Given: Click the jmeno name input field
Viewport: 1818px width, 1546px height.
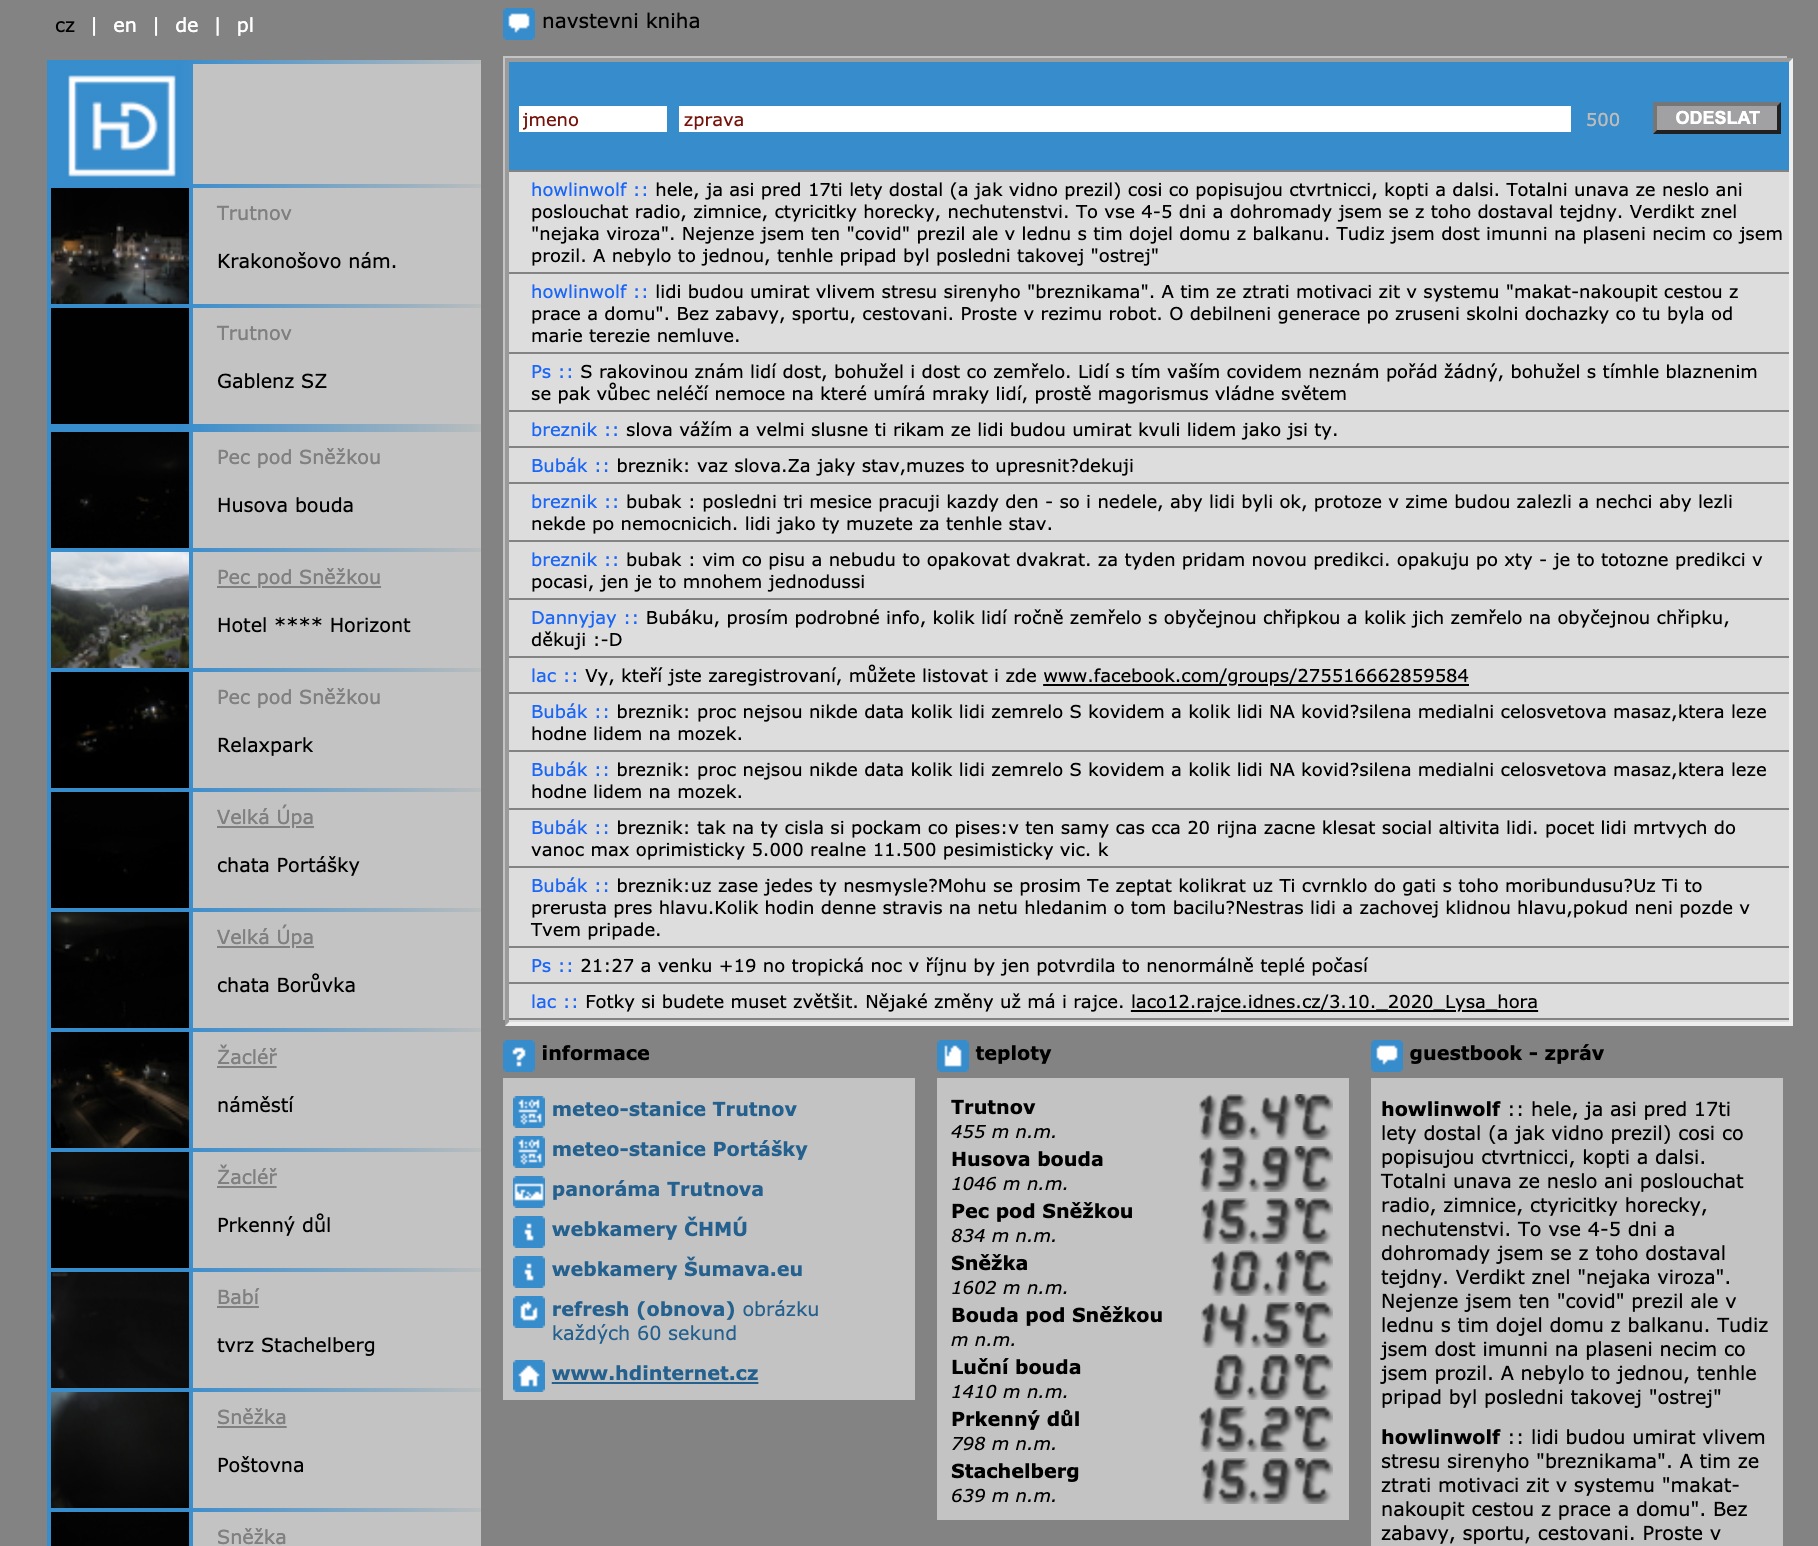Looking at the screenshot, I should tap(592, 120).
